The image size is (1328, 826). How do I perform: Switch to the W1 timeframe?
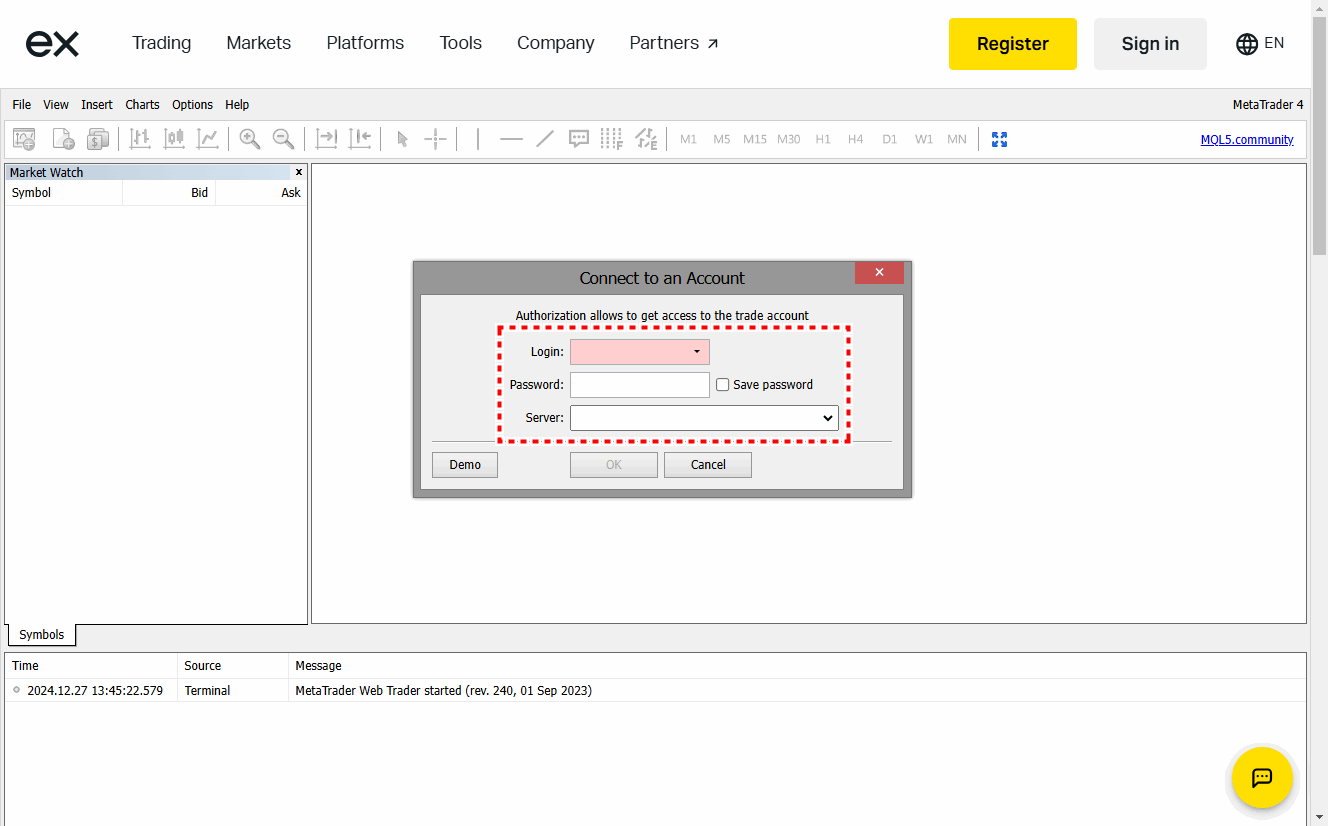coord(924,139)
